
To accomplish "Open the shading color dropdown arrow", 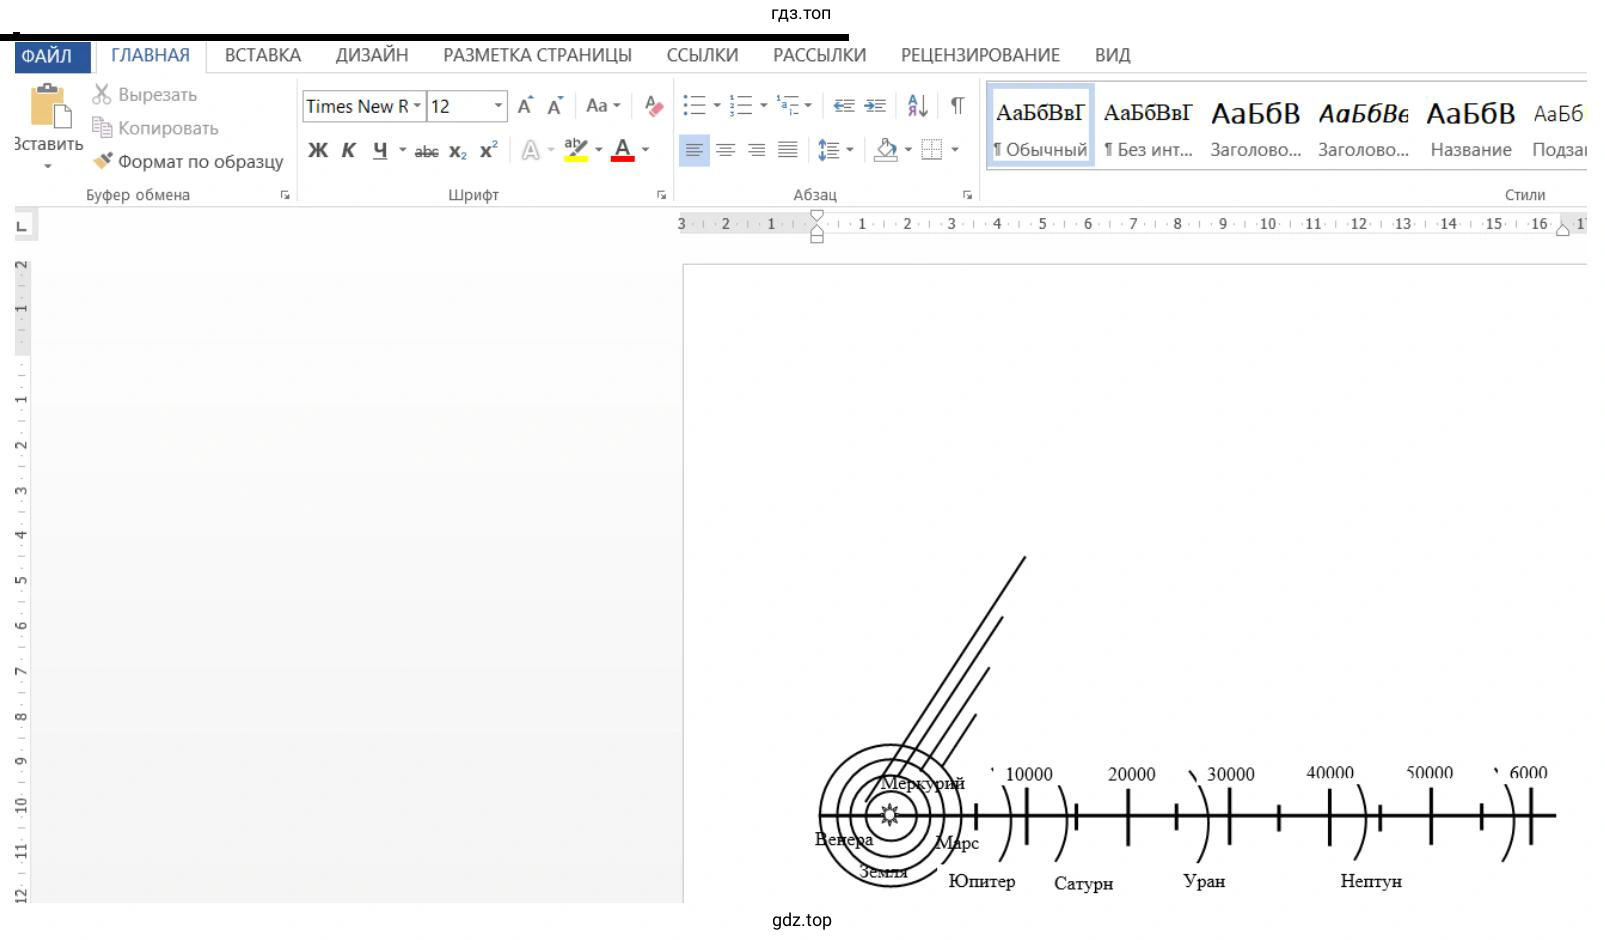I will tap(908, 150).
